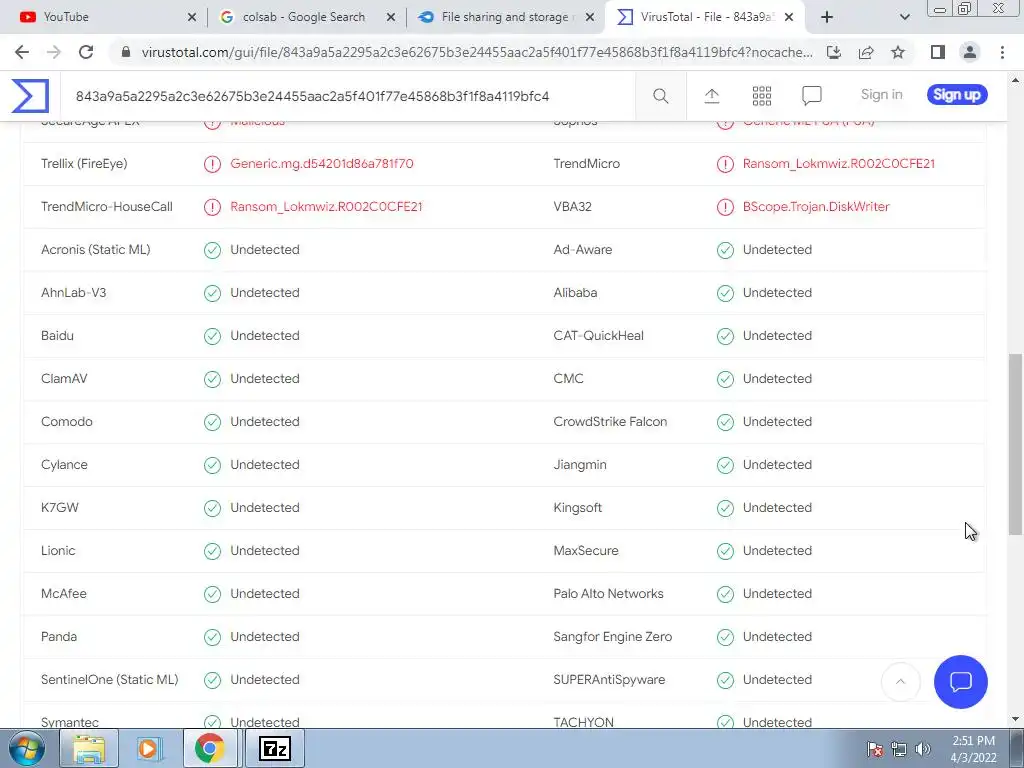Toggle the browser side panel icon
Screen dimensions: 1024x768
(938, 52)
